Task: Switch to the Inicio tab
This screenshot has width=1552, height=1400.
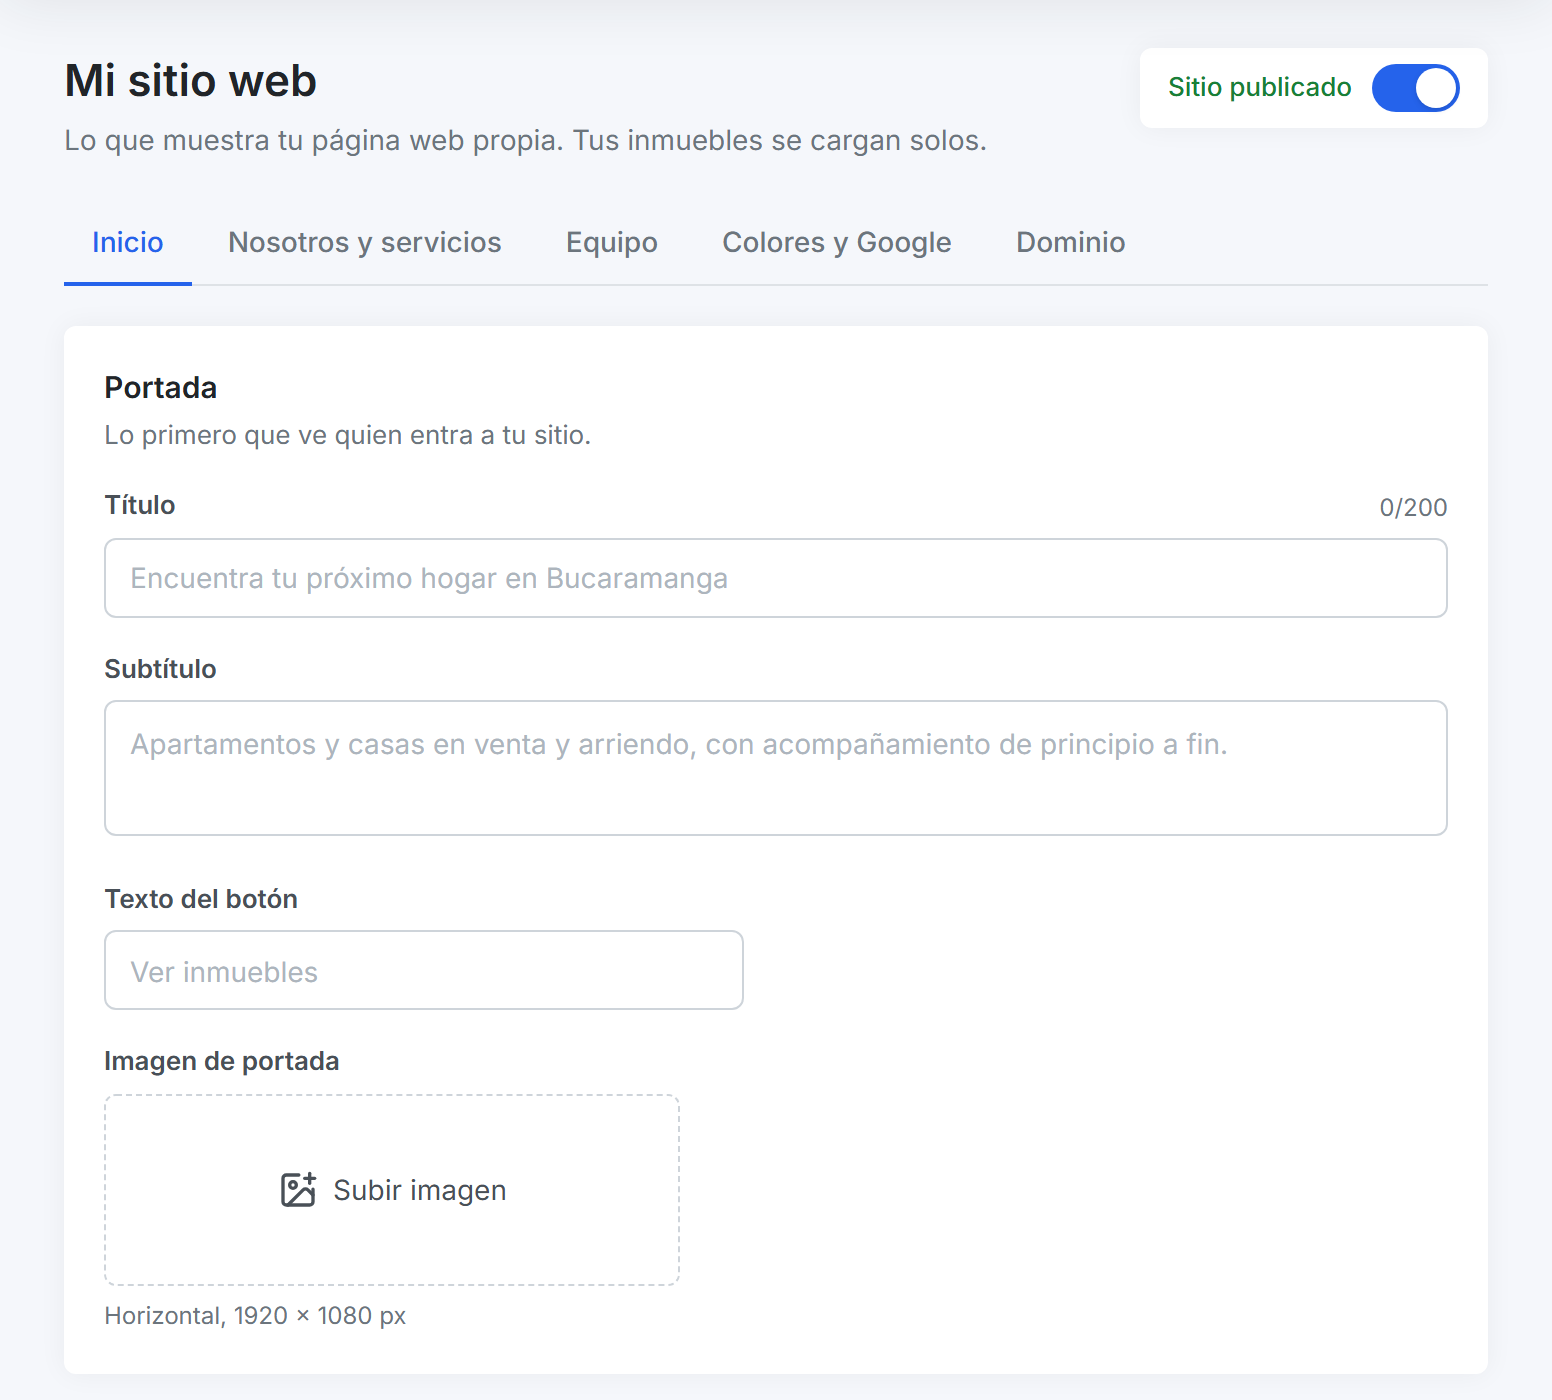Action: coord(128,243)
